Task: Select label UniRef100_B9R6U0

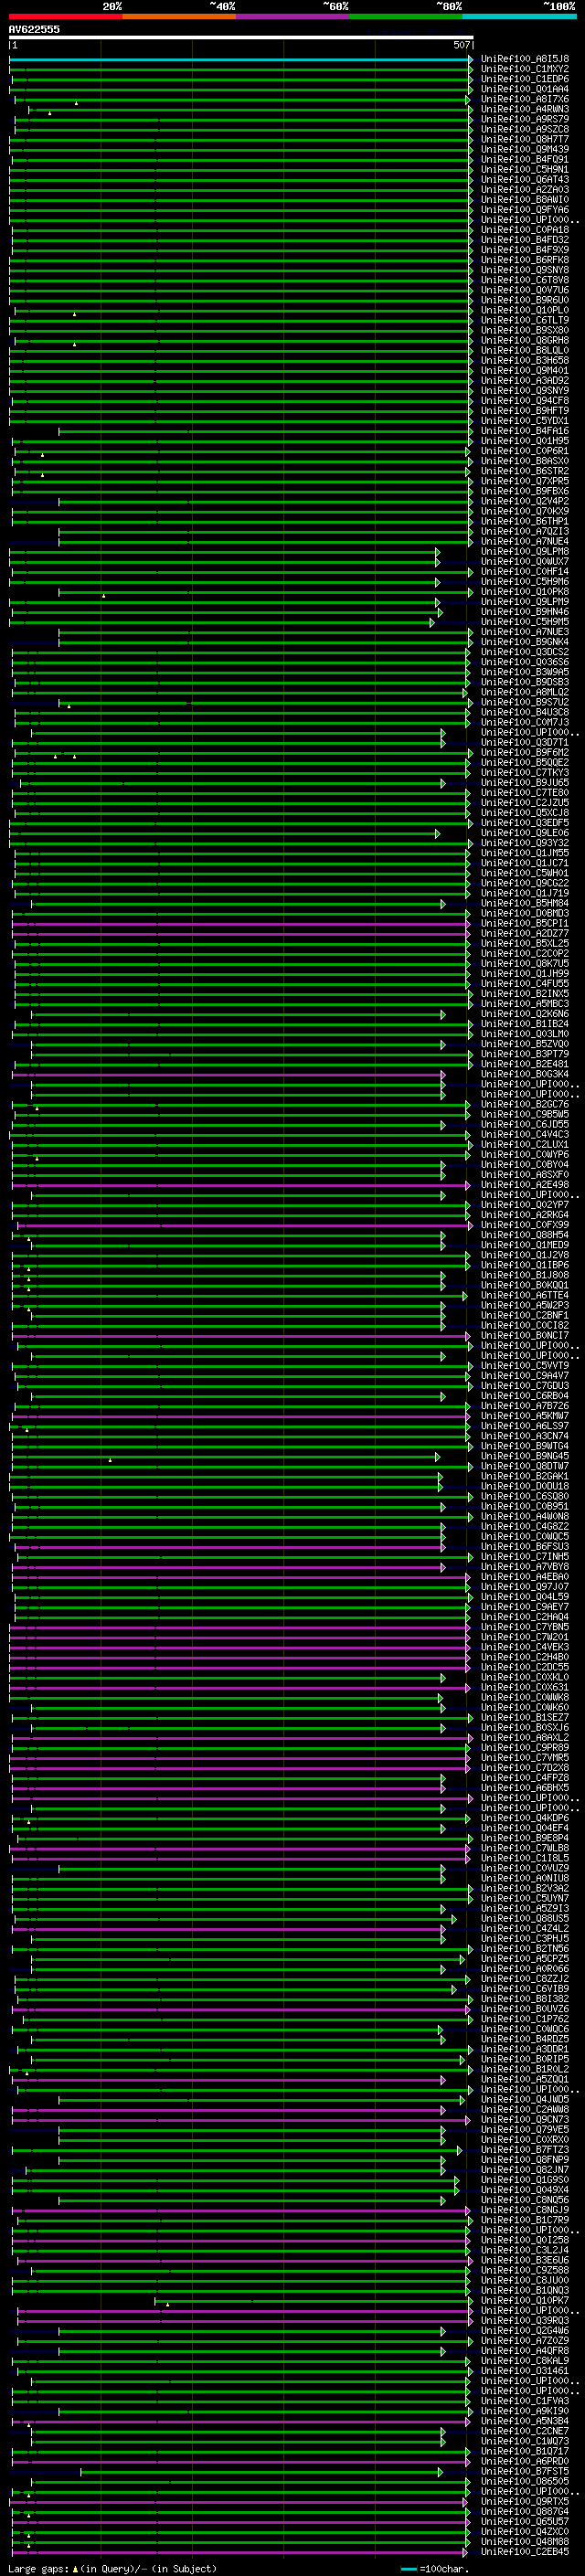Action: click(524, 300)
